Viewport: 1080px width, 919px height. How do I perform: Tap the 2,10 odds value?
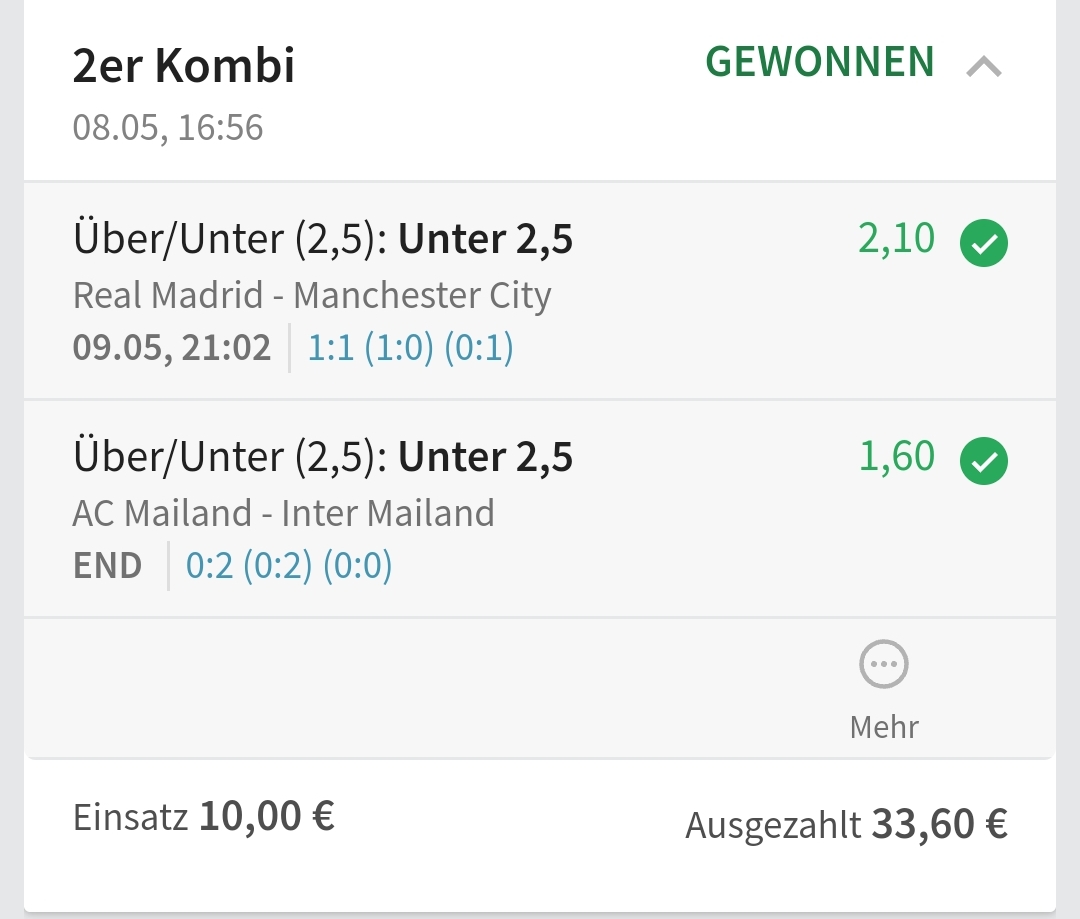[x=896, y=239]
